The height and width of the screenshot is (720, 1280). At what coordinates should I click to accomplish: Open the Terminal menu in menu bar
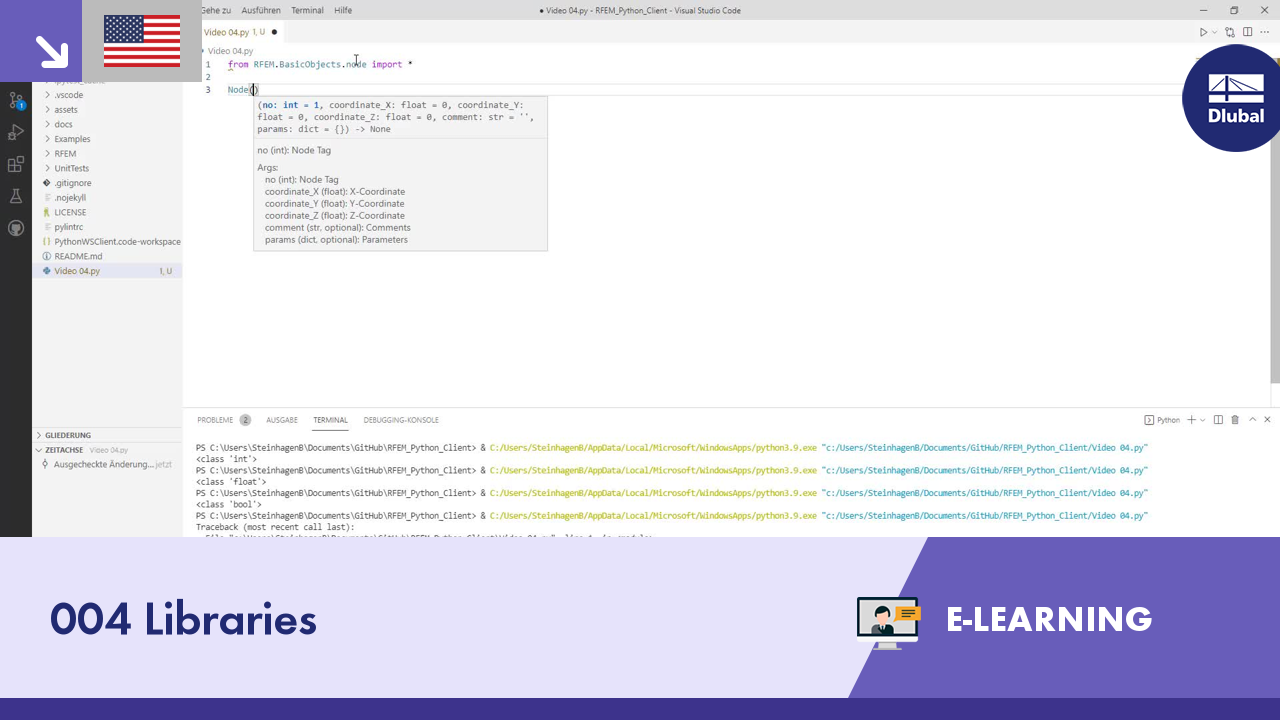point(307,10)
